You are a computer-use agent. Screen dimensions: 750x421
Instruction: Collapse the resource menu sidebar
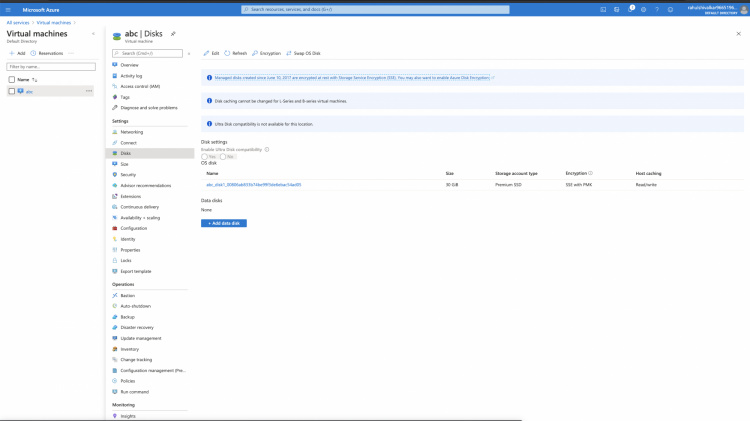point(189,53)
